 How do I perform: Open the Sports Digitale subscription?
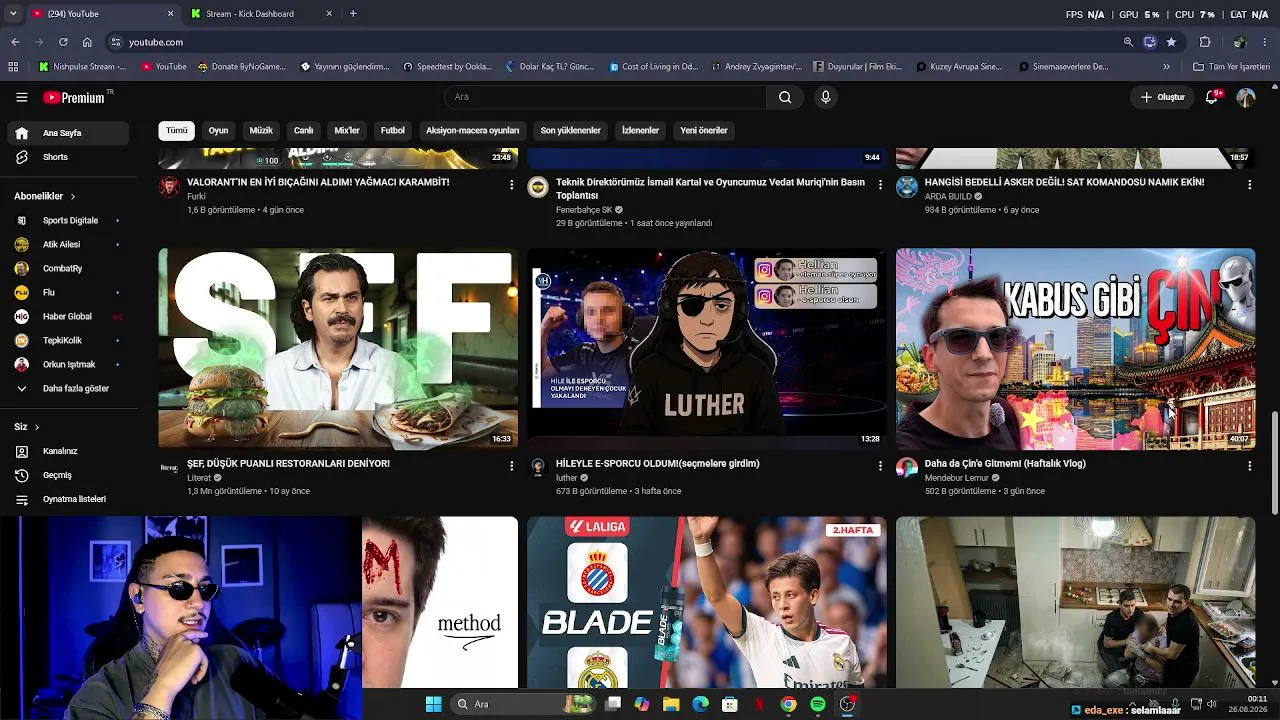coord(68,220)
